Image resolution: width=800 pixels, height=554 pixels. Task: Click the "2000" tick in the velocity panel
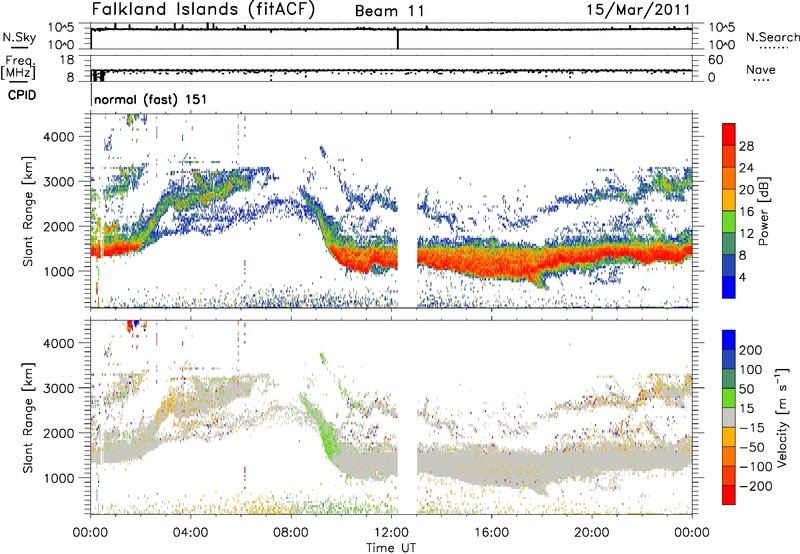tap(58, 433)
